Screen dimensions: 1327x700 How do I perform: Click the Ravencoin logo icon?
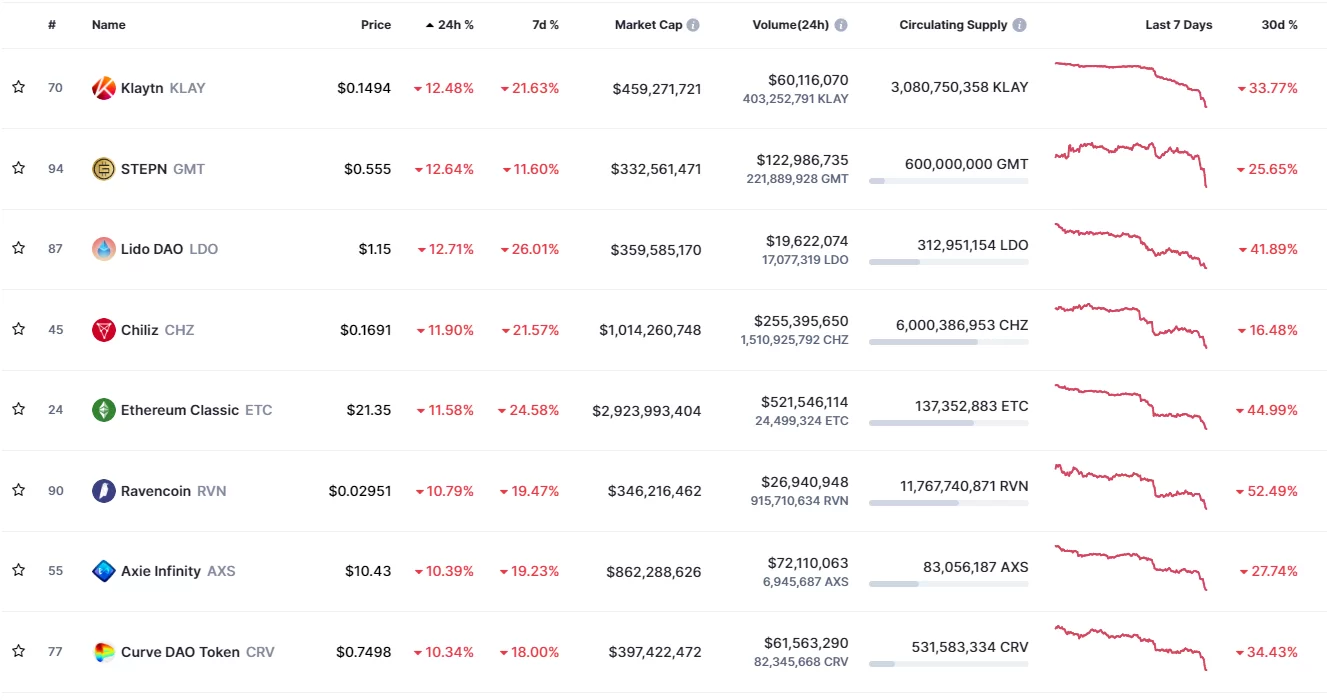[104, 491]
